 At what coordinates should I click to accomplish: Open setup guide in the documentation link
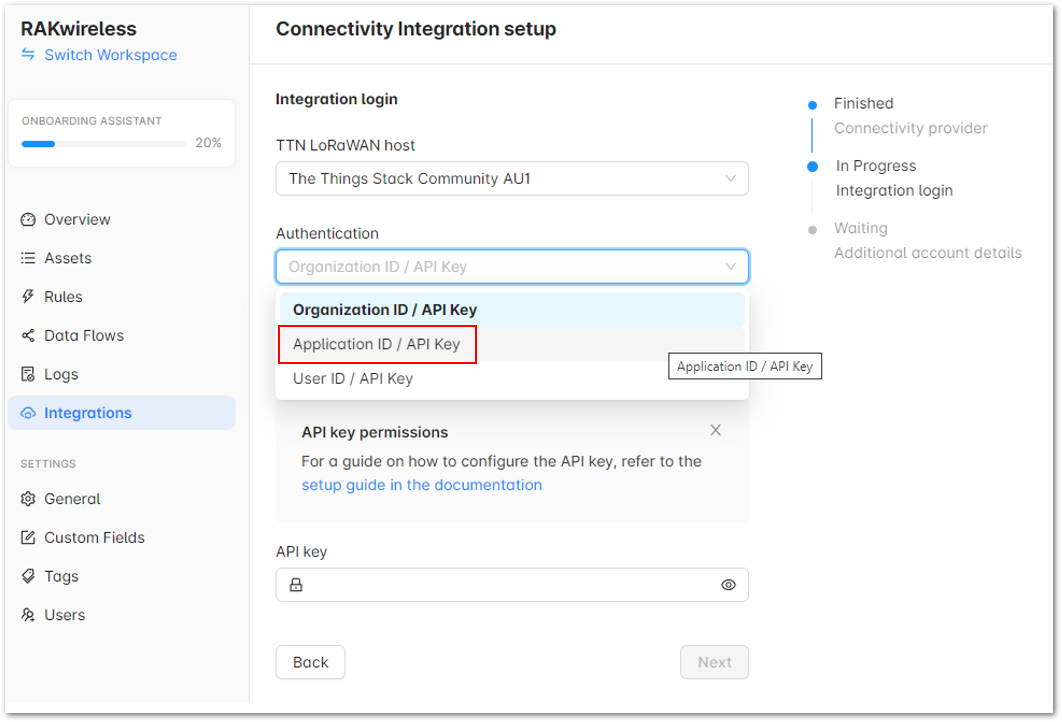(421, 485)
